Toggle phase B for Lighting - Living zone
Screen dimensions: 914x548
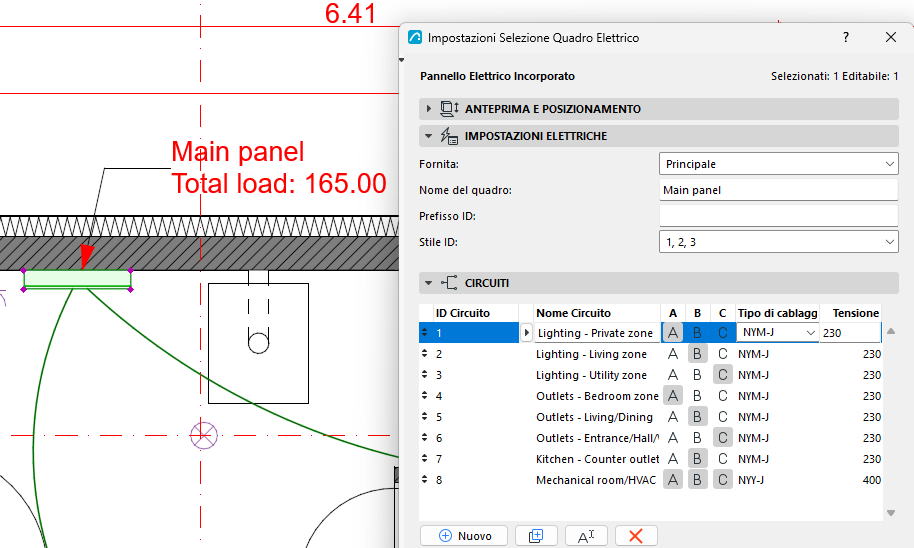[x=697, y=354]
